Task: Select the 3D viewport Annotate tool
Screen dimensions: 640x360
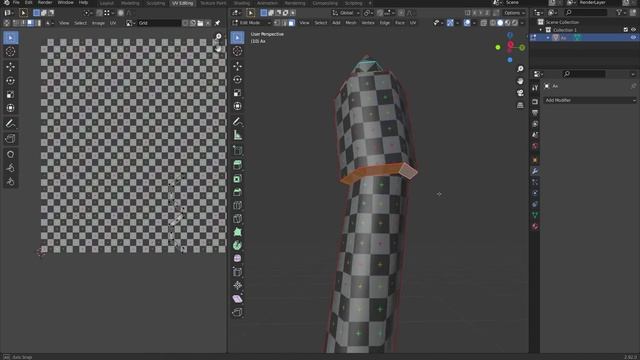Action: pyautogui.click(x=238, y=121)
